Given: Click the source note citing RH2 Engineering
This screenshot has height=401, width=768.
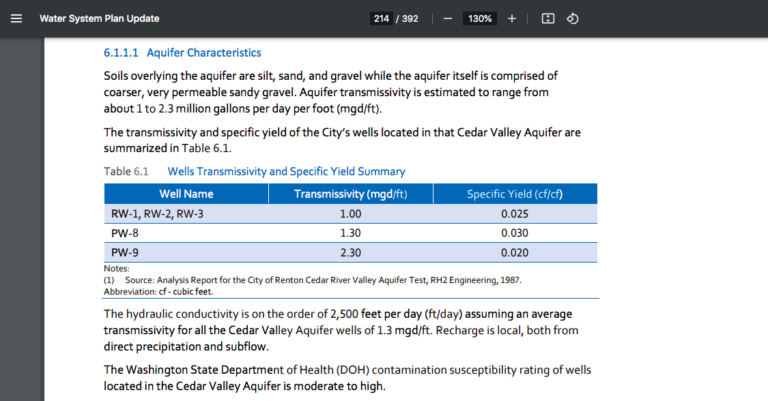Looking at the screenshot, I should click(322, 280).
